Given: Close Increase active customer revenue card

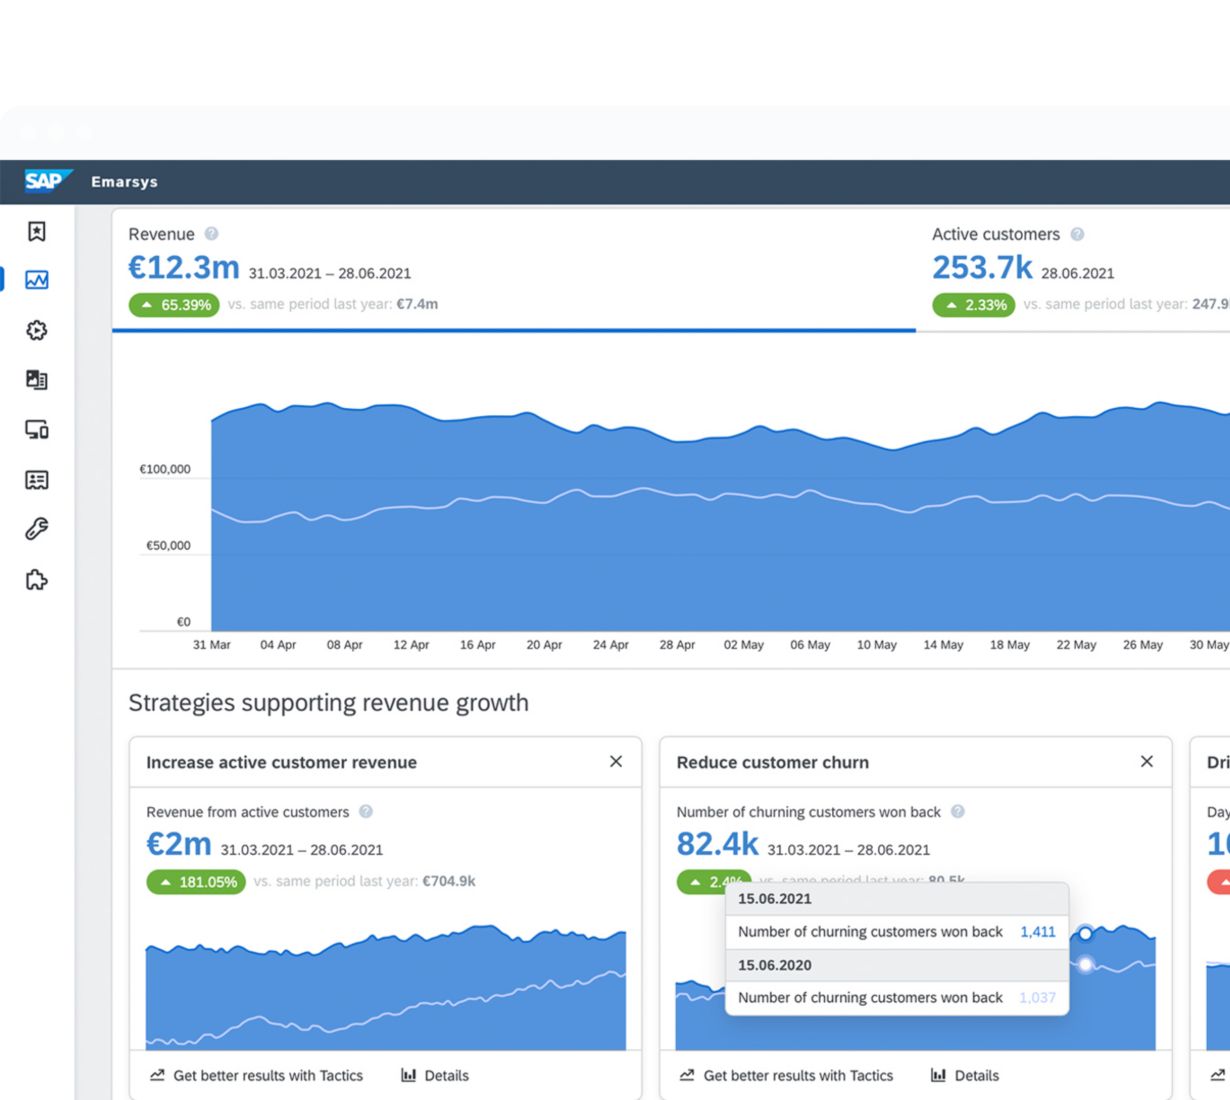Looking at the screenshot, I should pyautogui.click(x=616, y=762).
